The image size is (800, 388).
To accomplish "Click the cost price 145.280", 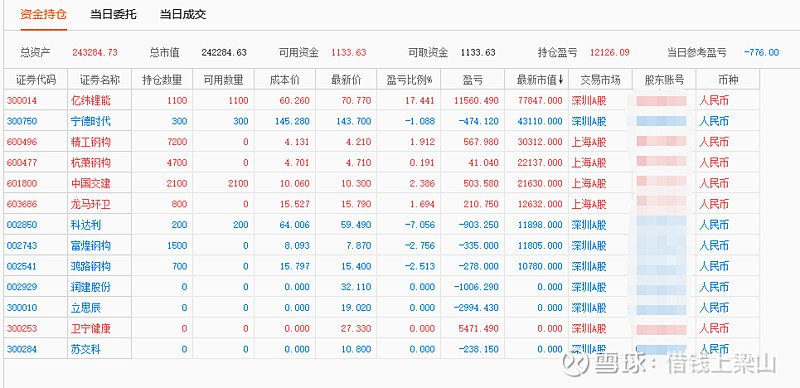I will tap(294, 122).
